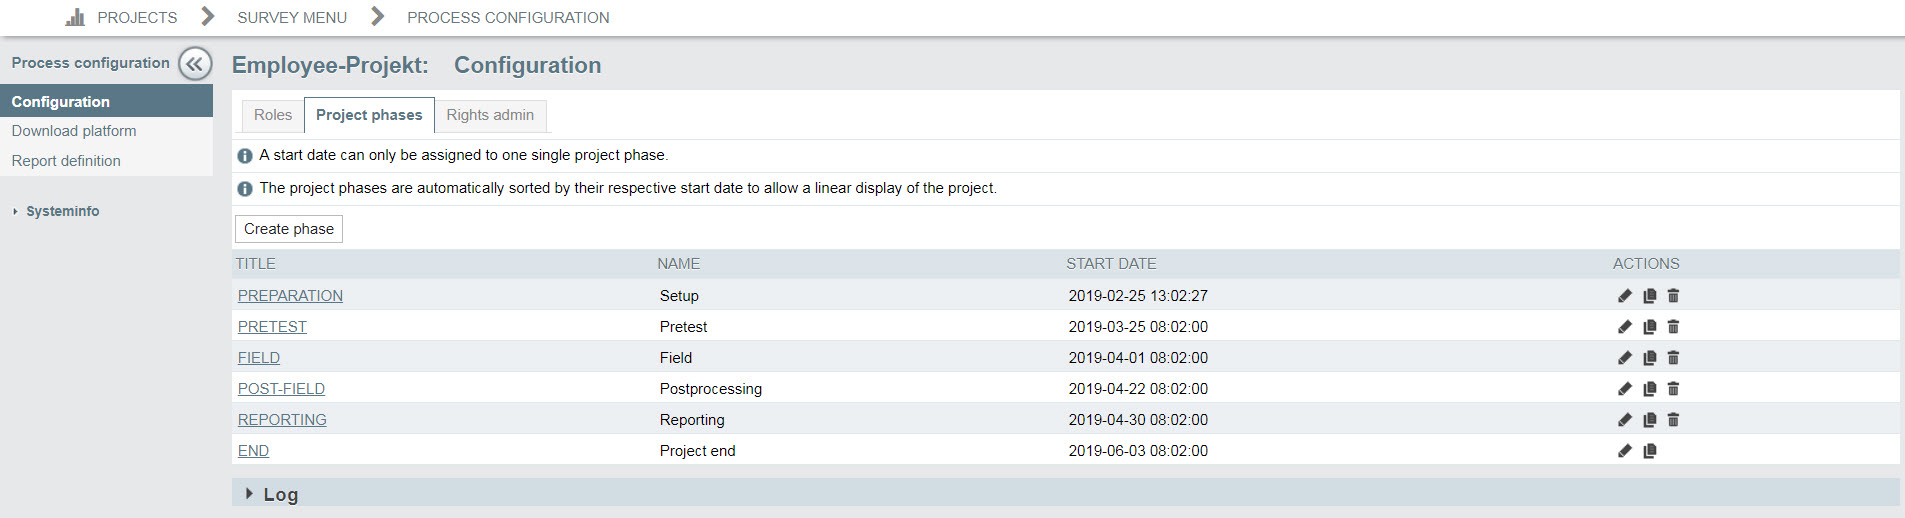Edit the POST-FIELD phase with pencil icon
Image resolution: width=1905 pixels, height=518 pixels.
[1625, 389]
